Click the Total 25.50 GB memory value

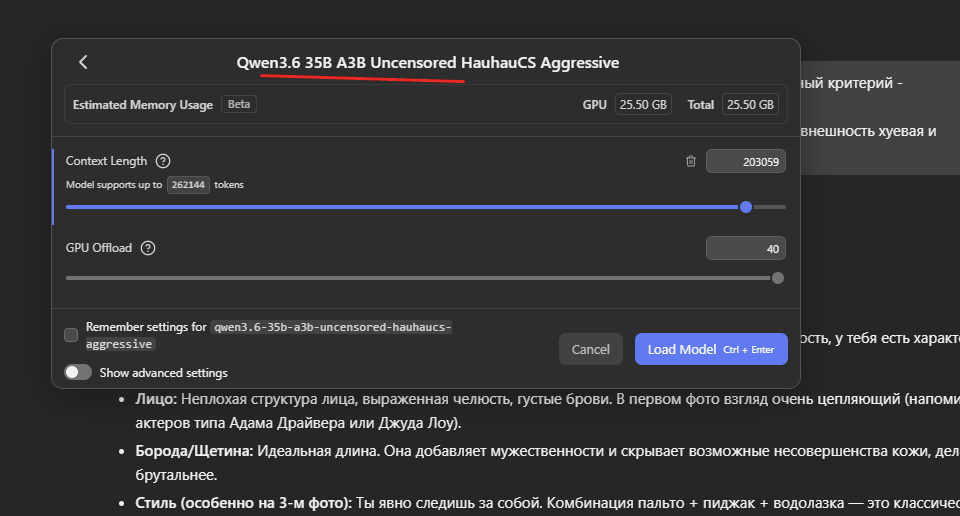point(750,105)
